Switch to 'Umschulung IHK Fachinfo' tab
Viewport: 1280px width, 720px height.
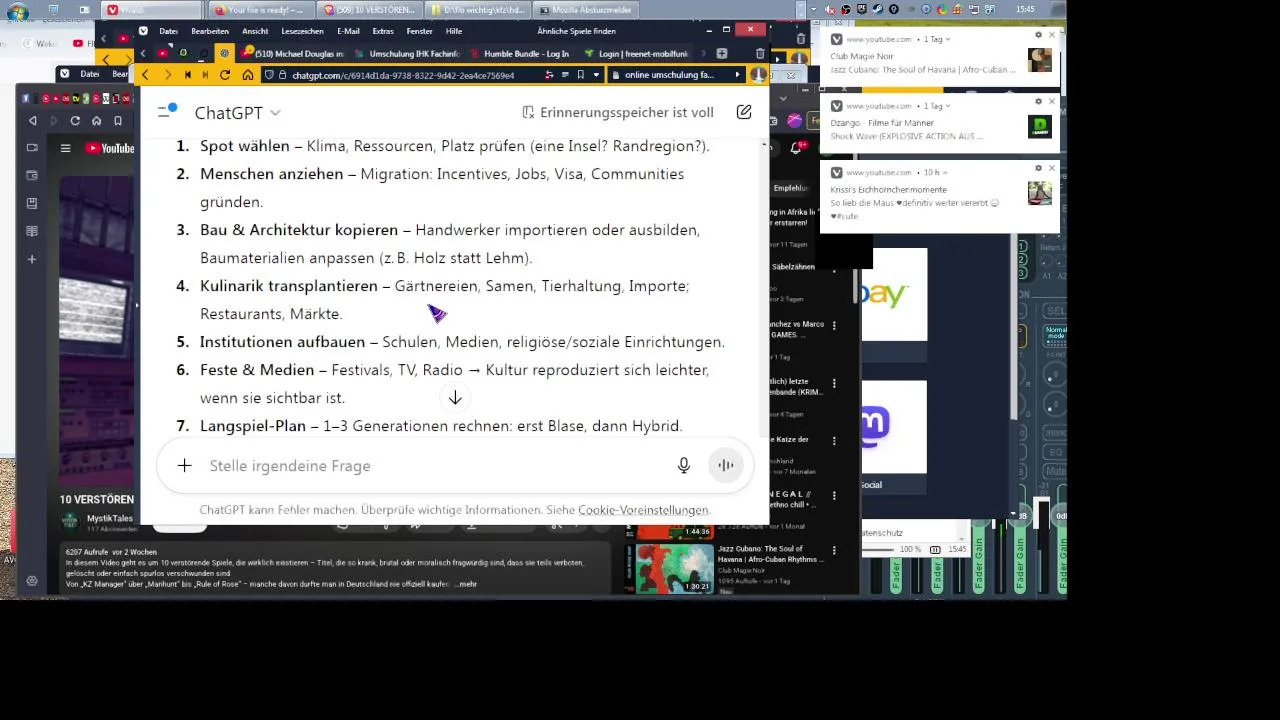coord(407,54)
